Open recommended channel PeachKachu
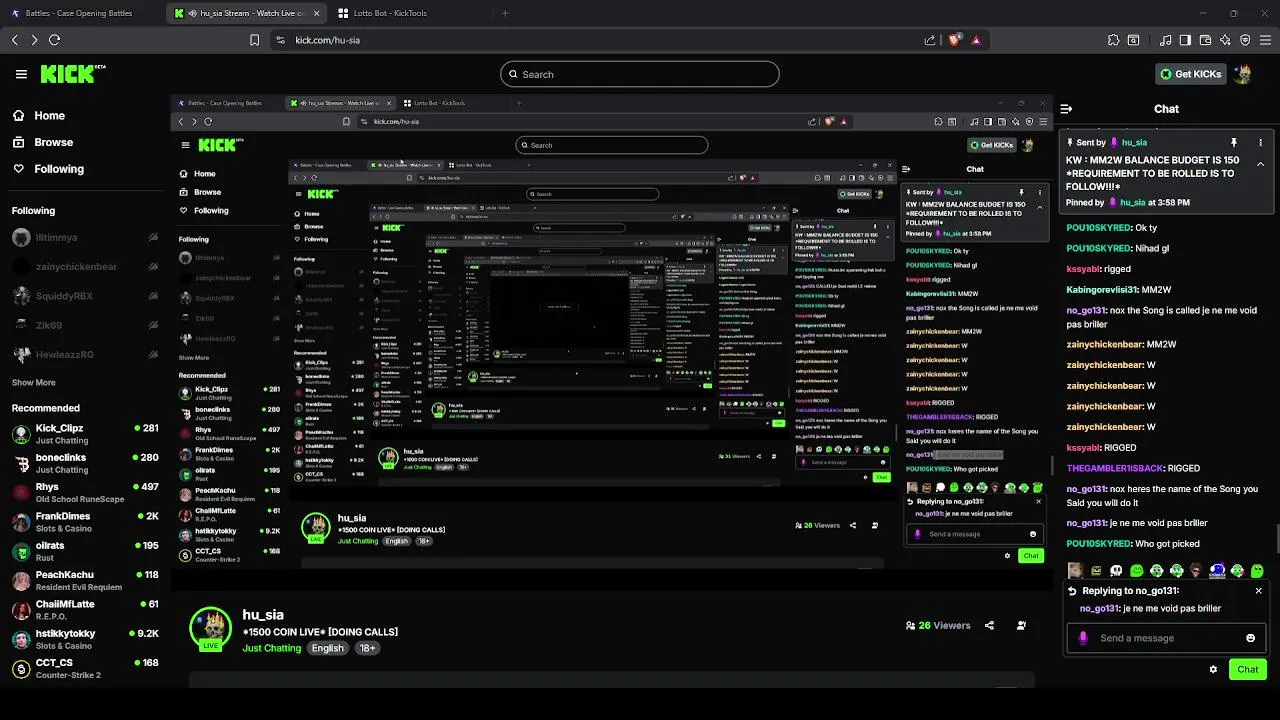 tap(85, 581)
